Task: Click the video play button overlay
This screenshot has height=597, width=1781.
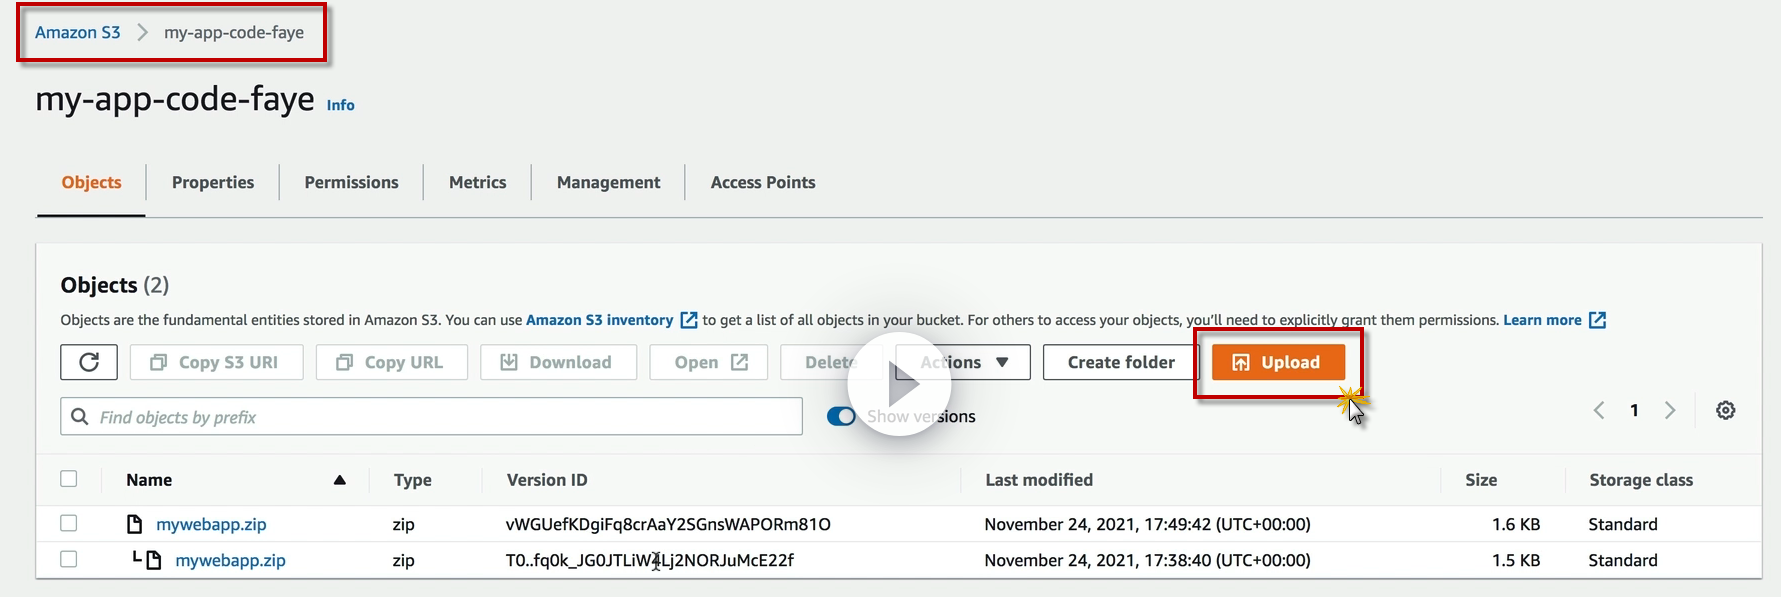Action: click(899, 385)
